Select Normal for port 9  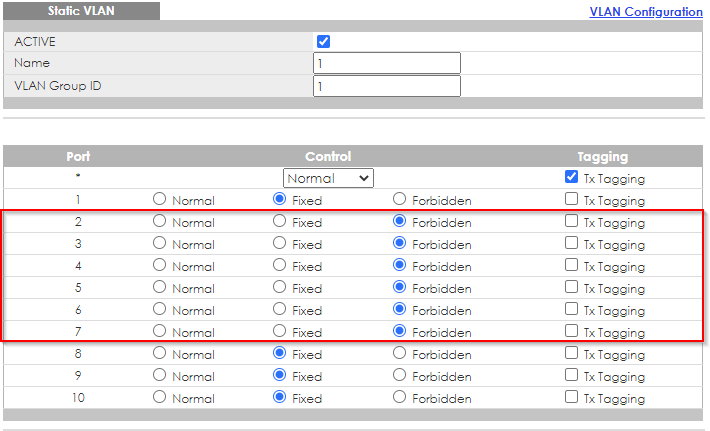tap(160, 375)
